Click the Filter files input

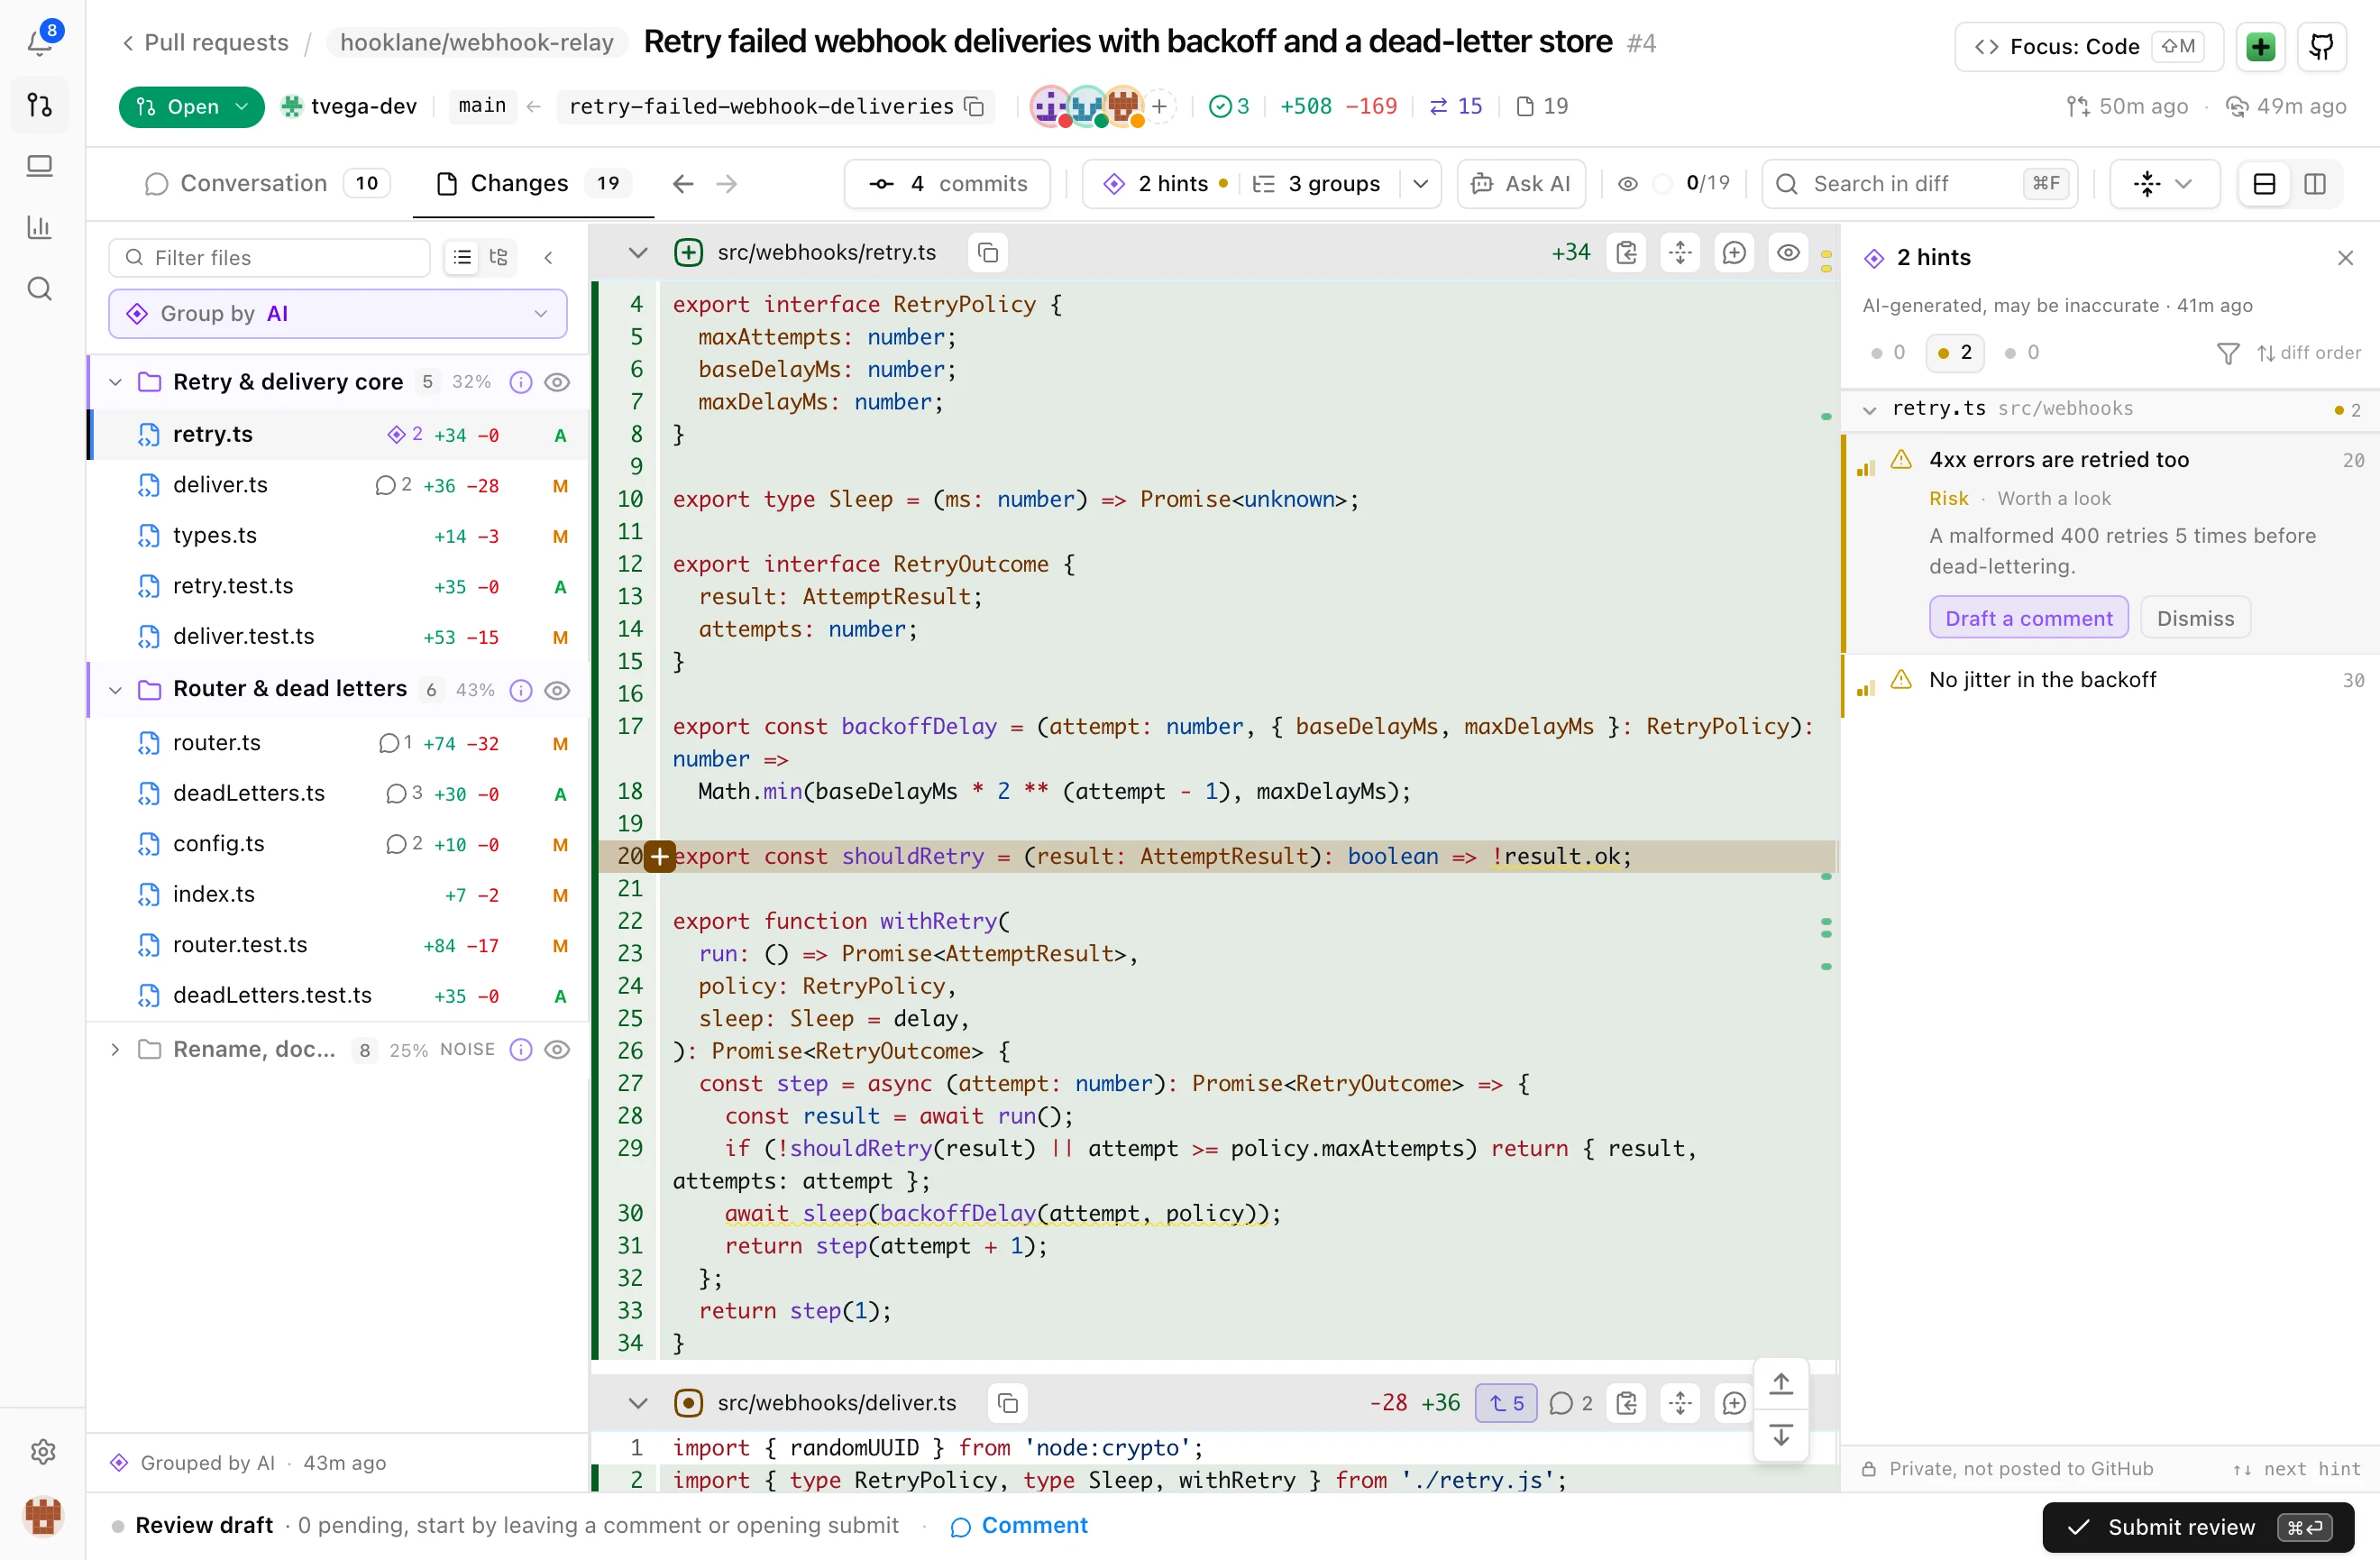click(x=270, y=258)
